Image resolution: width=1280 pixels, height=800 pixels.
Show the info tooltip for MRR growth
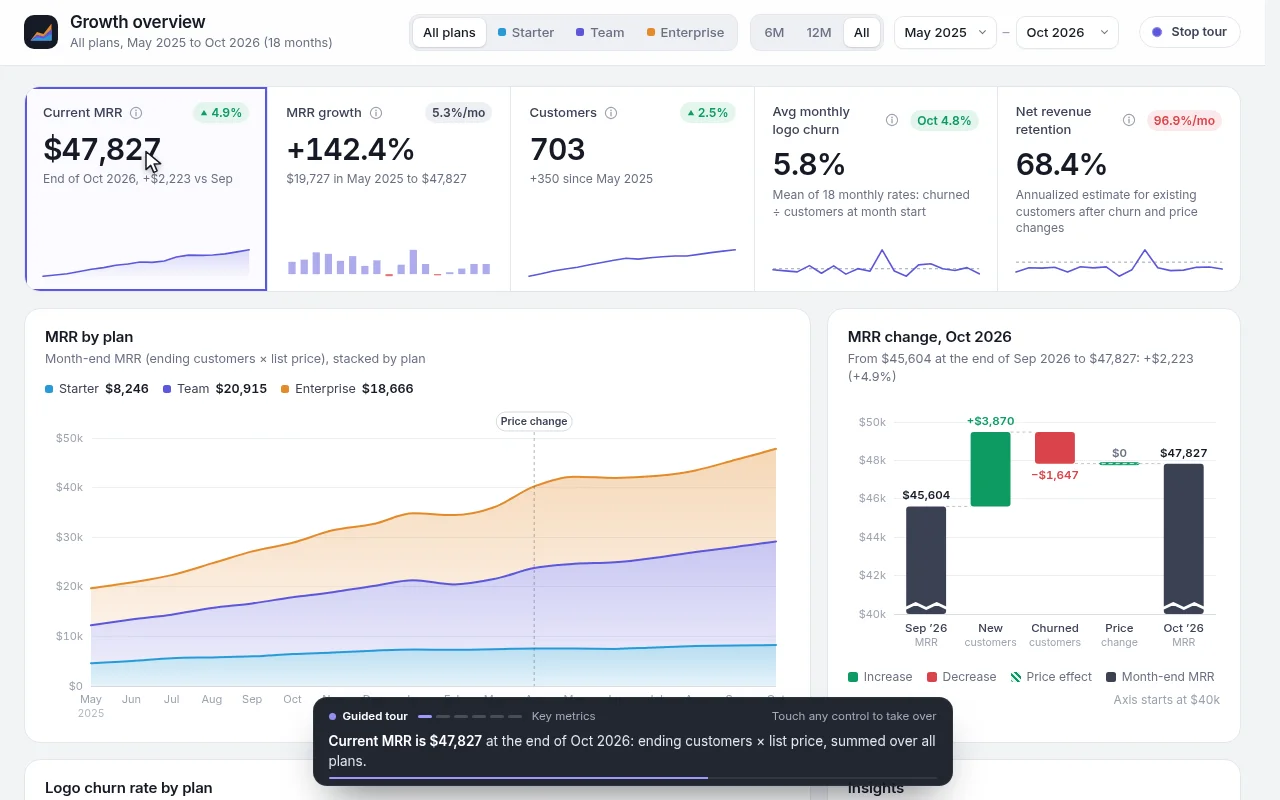point(376,113)
